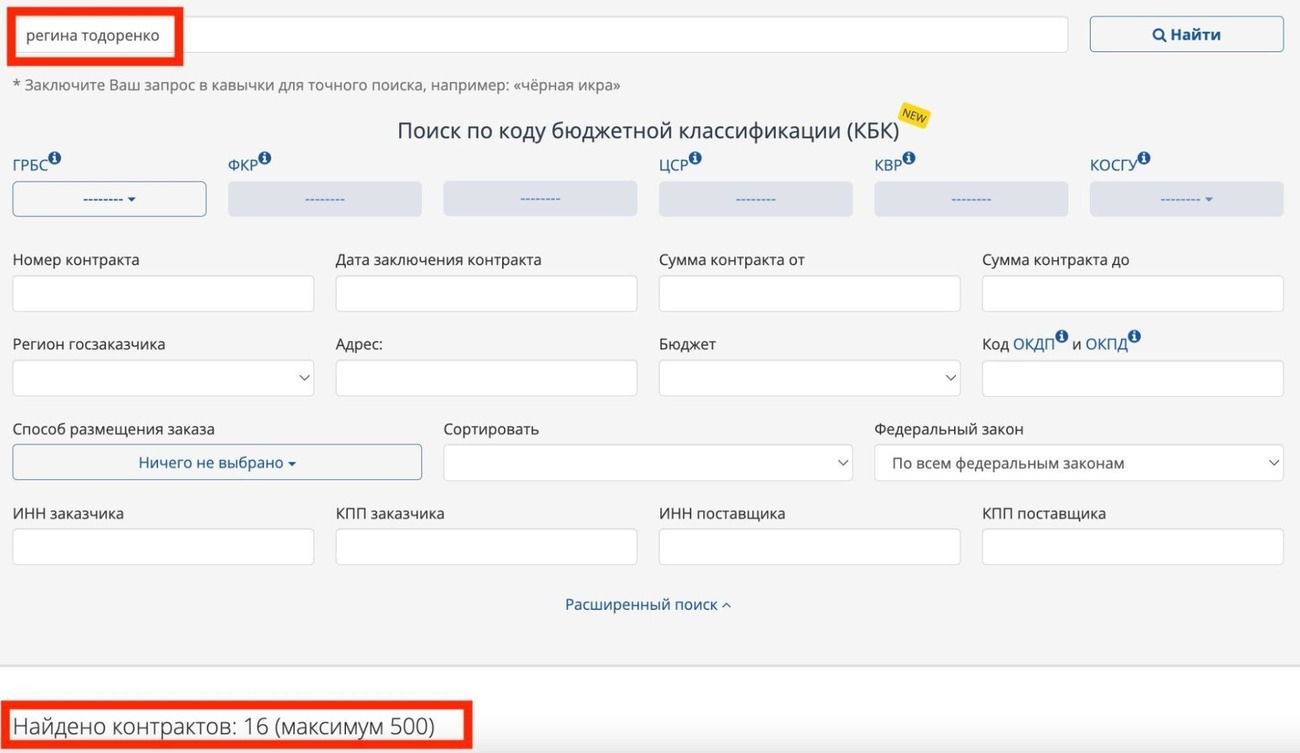Expand Способ размещения заказа selector
1300x753 pixels.
[x=217, y=463]
